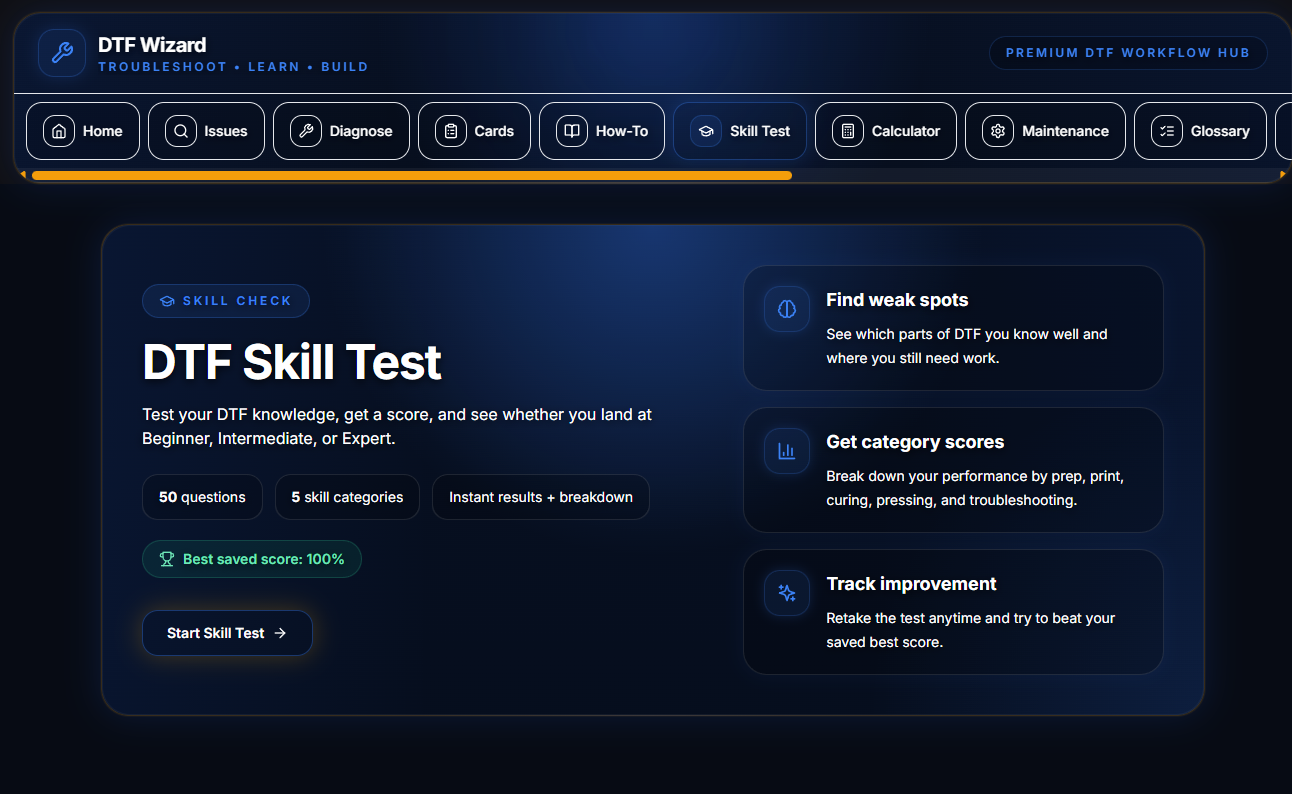Click the orange horizontal navigation scrollbar
Screen dimensions: 1292x794
tap(411, 175)
